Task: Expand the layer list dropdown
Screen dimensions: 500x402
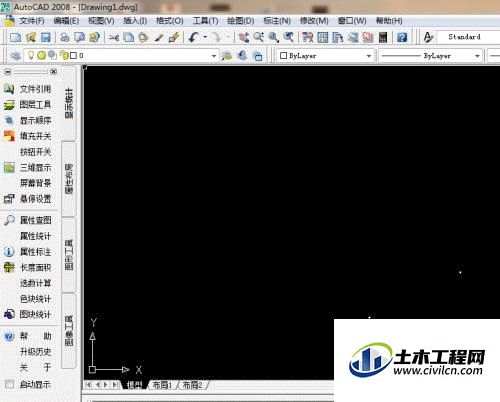Action: point(214,56)
